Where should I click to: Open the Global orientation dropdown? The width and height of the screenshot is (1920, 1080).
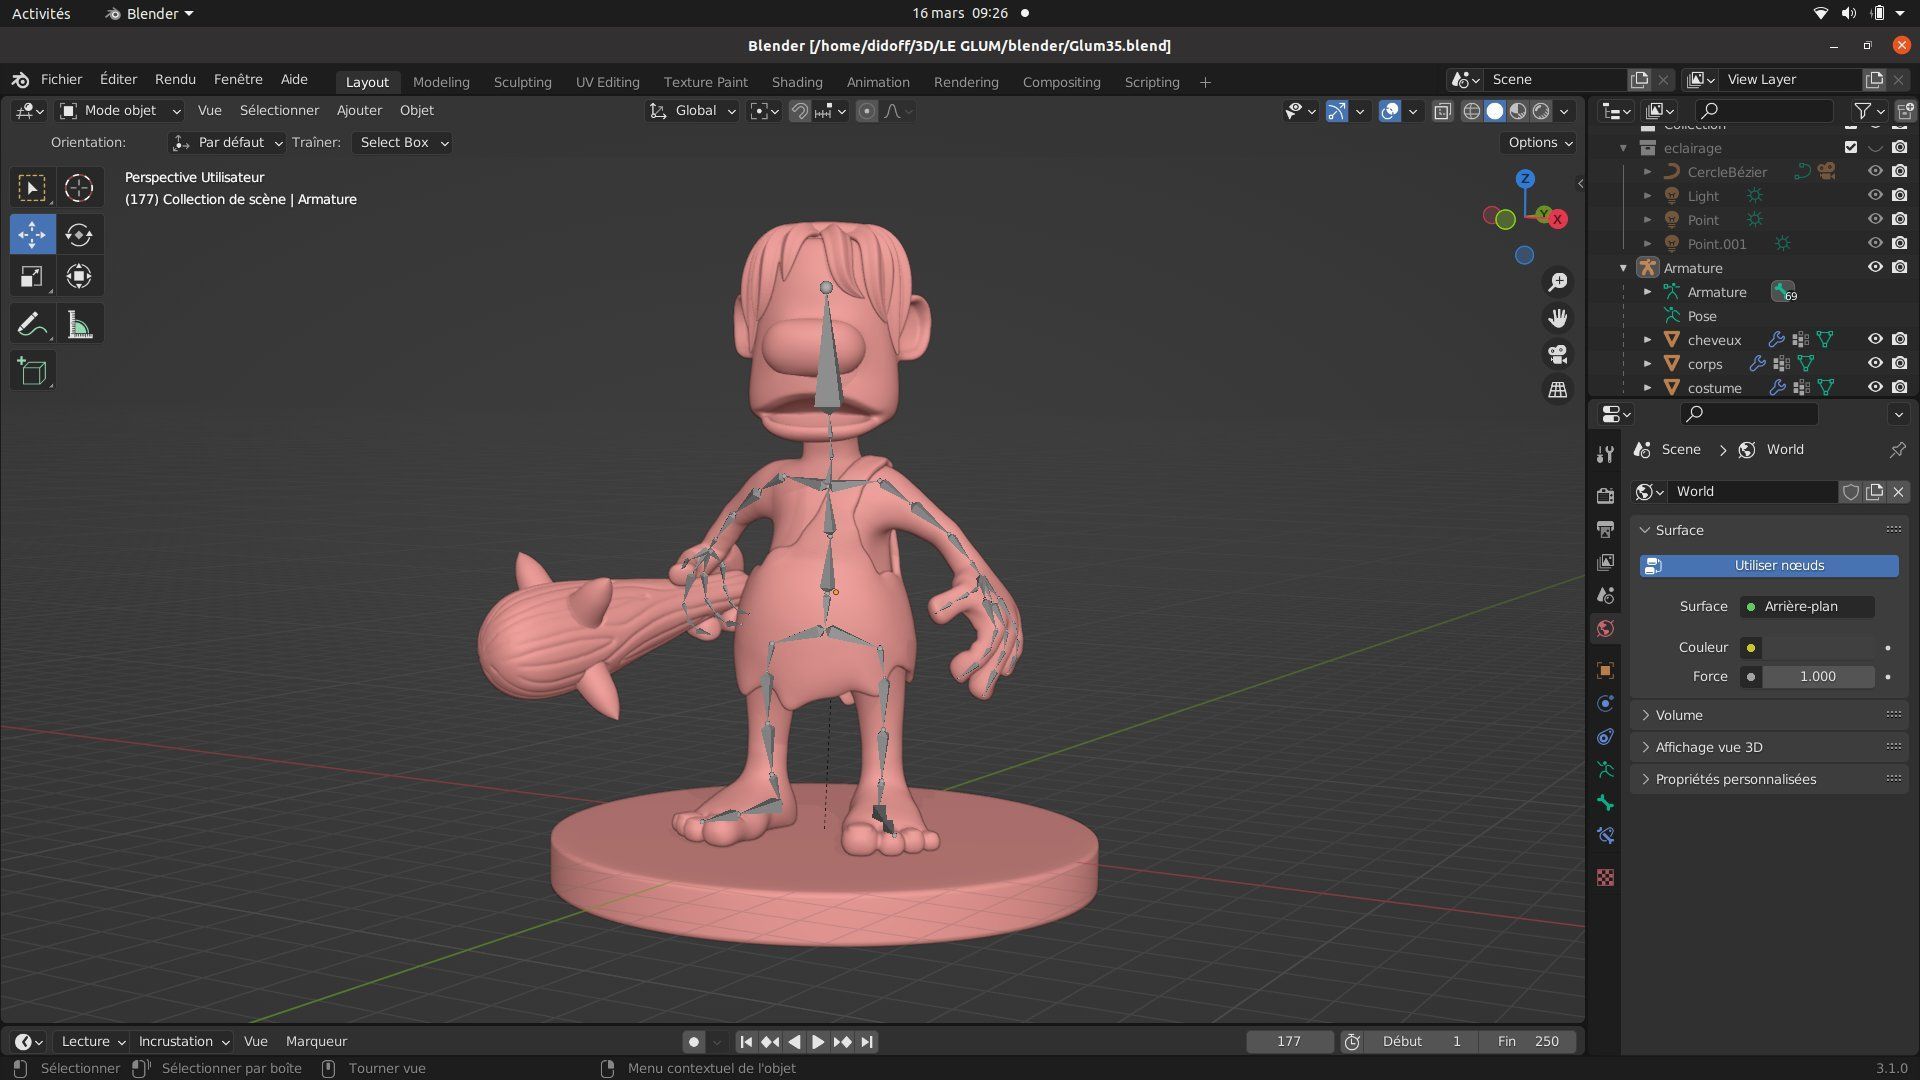click(692, 111)
